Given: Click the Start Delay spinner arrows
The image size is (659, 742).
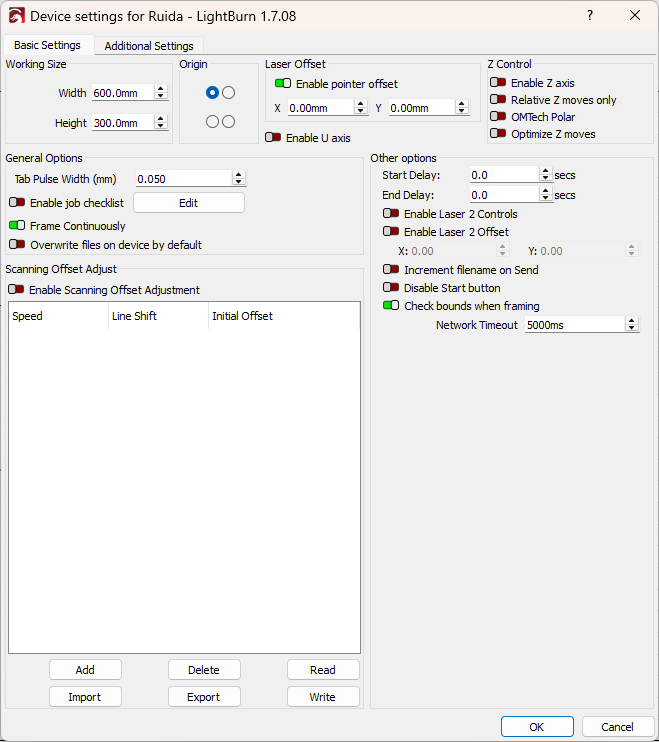Looking at the screenshot, I should pyautogui.click(x=546, y=175).
